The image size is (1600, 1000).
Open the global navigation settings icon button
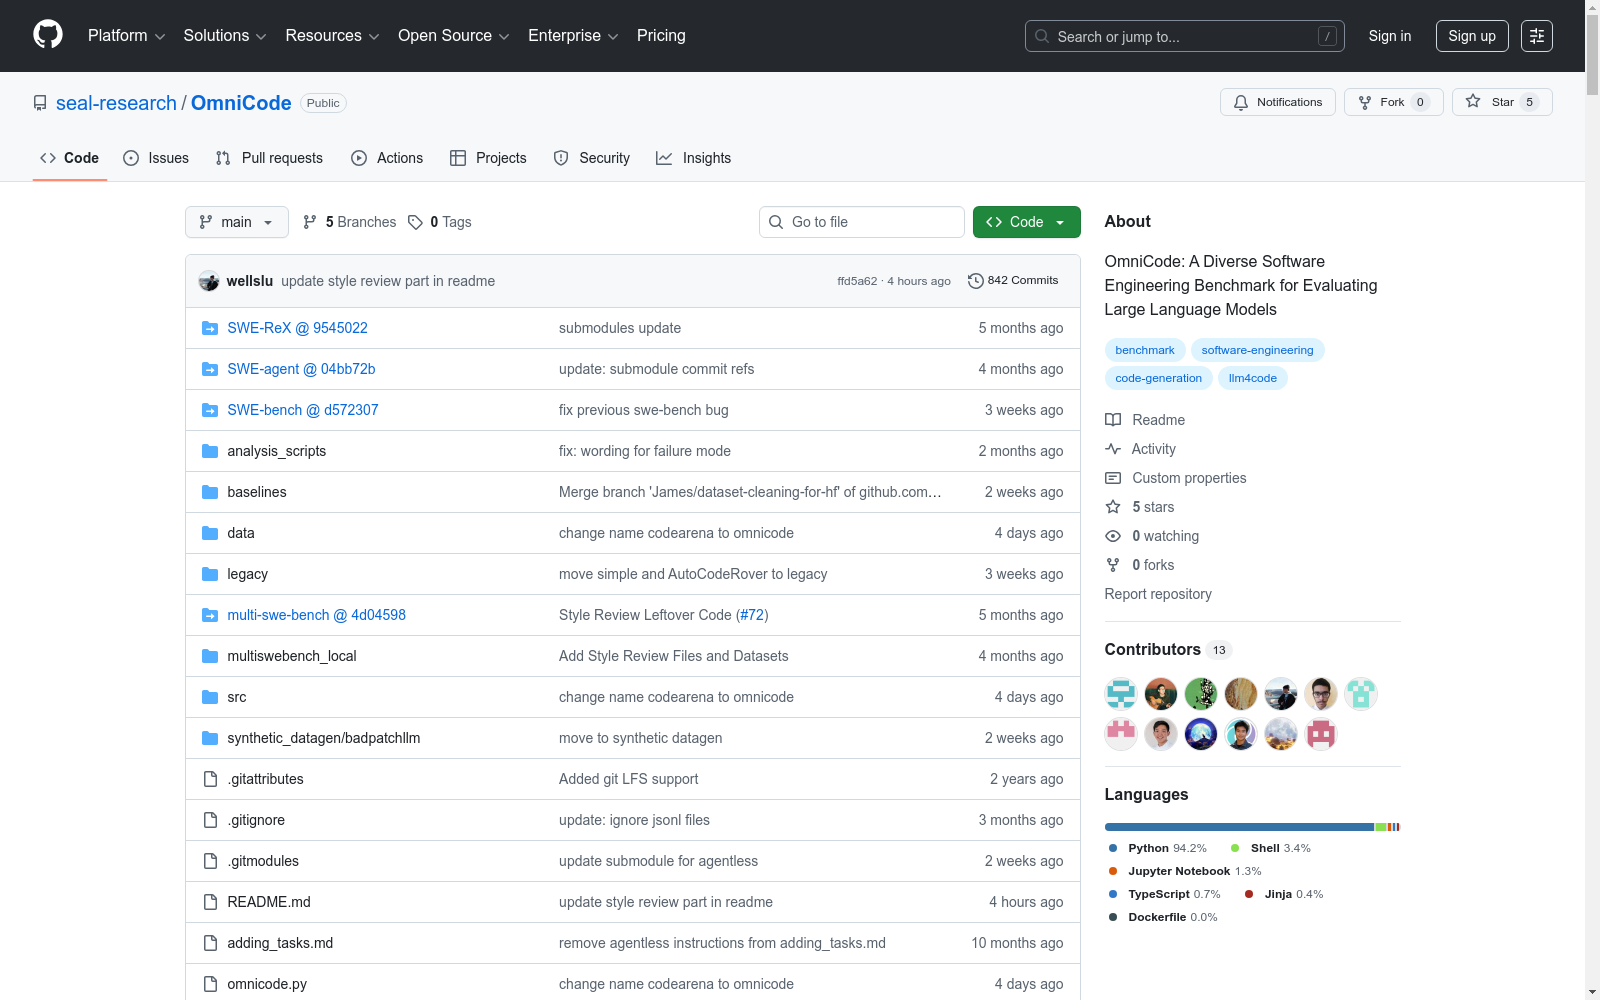click(x=1537, y=36)
